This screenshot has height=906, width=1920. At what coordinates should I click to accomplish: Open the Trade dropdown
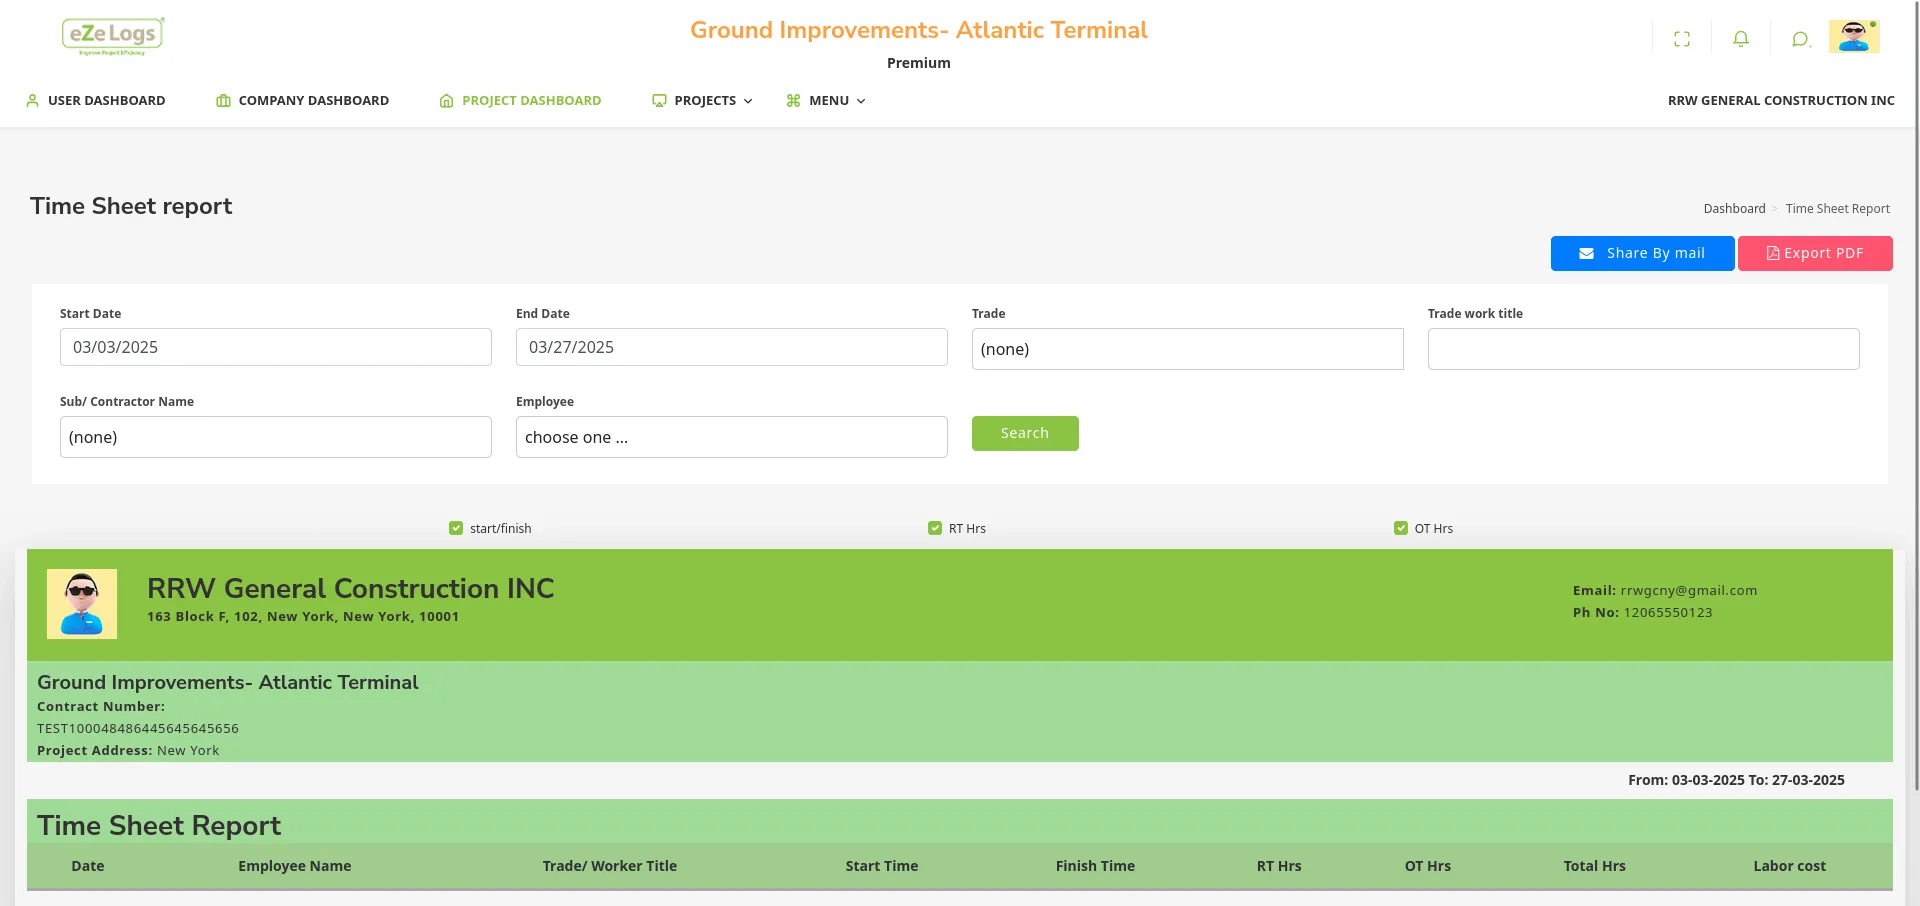(1187, 349)
